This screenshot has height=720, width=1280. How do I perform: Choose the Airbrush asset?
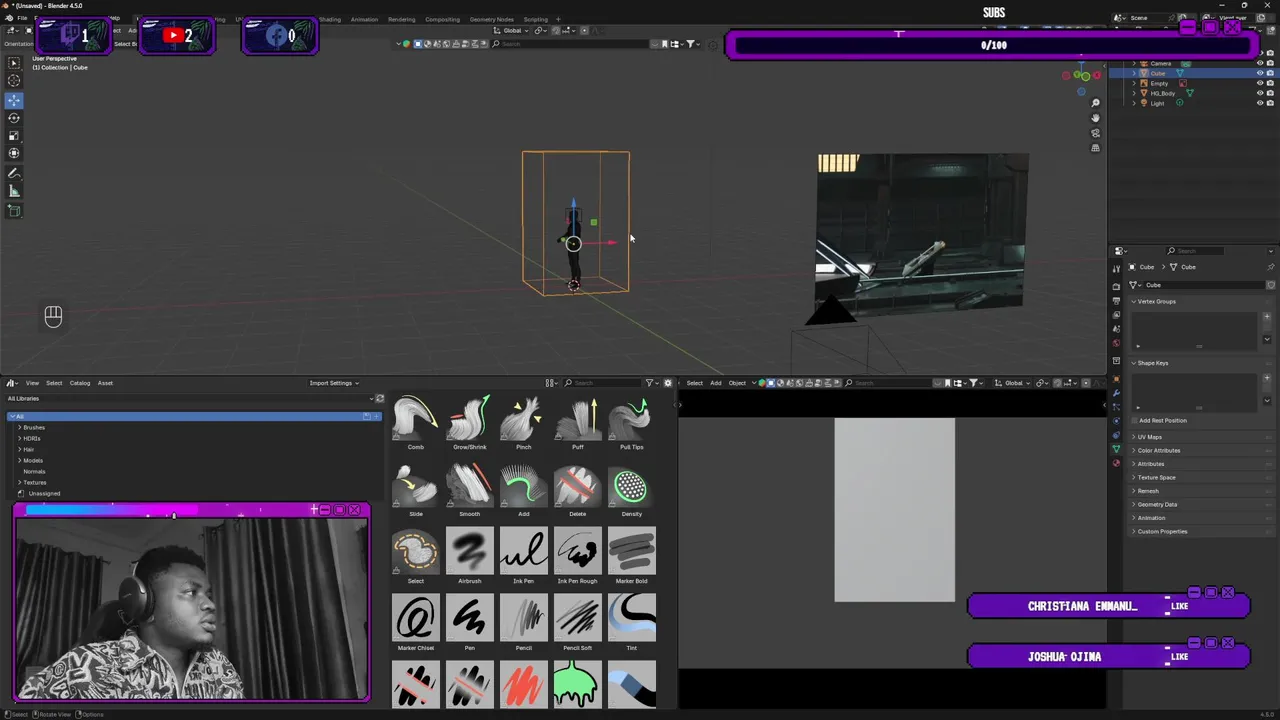click(x=470, y=558)
